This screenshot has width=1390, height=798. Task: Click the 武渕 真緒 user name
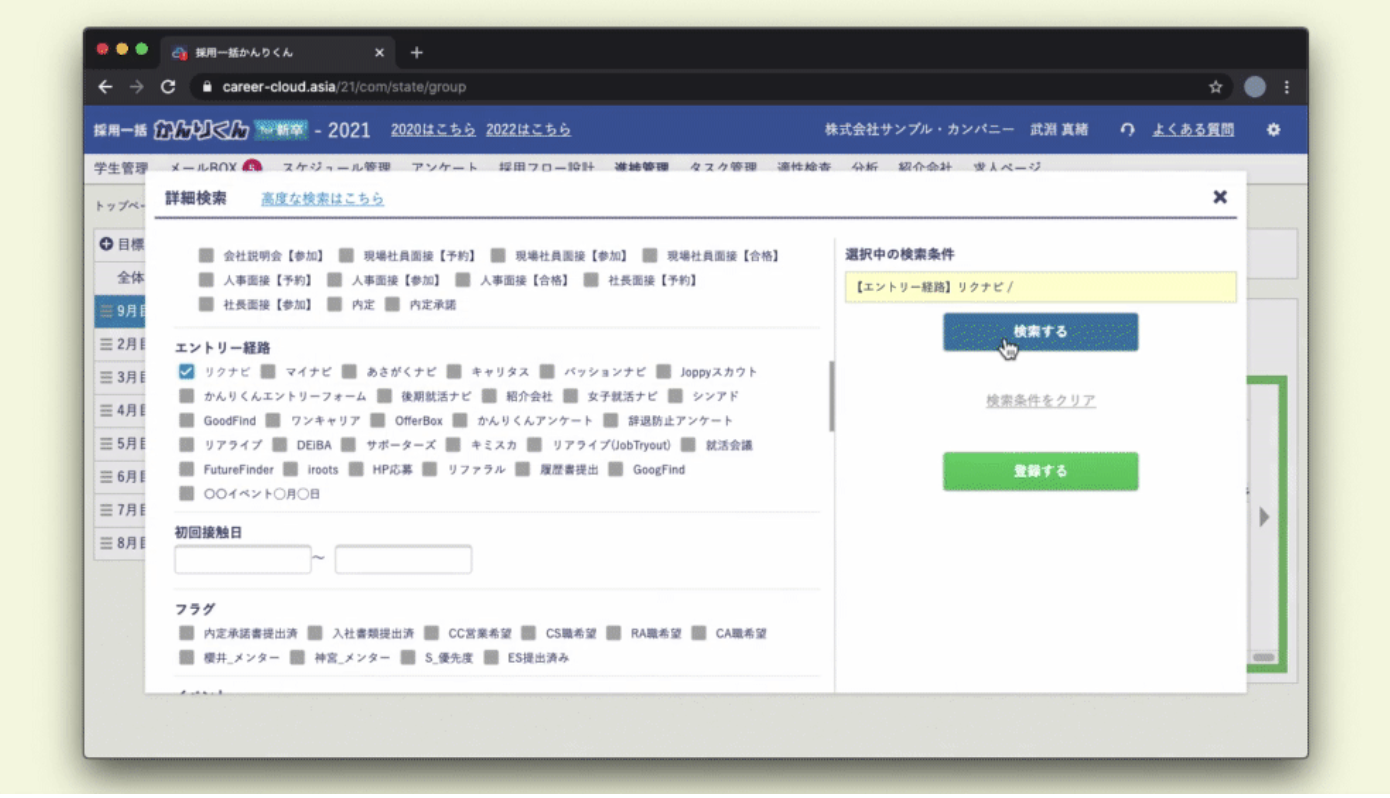1059,130
